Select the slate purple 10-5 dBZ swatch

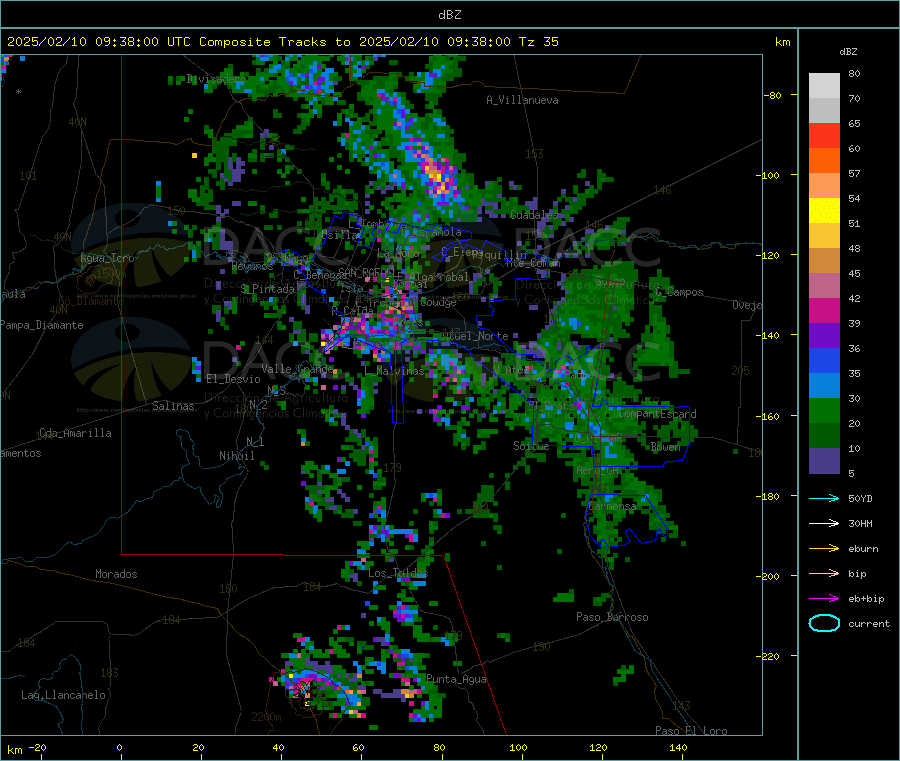(x=824, y=461)
